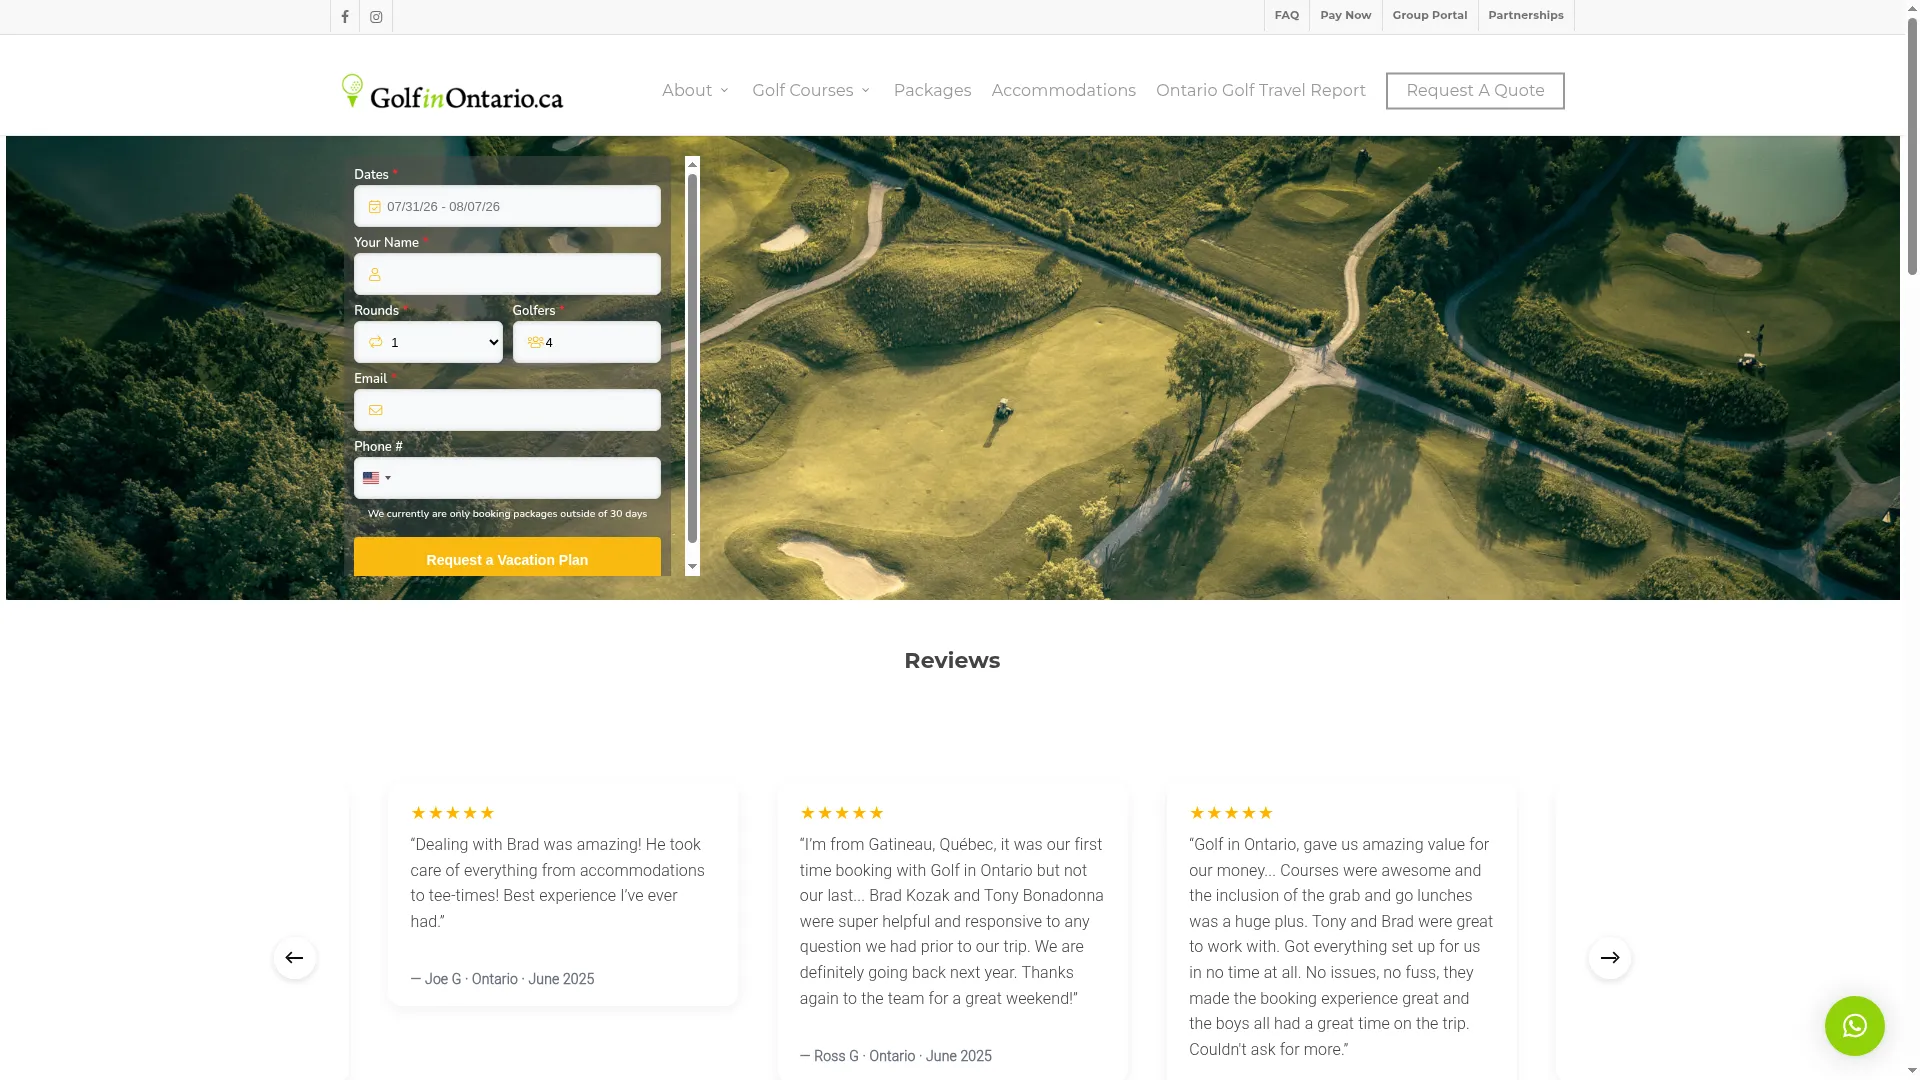Click the Request A Quote button
1920x1080 pixels.
click(x=1475, y=91)
